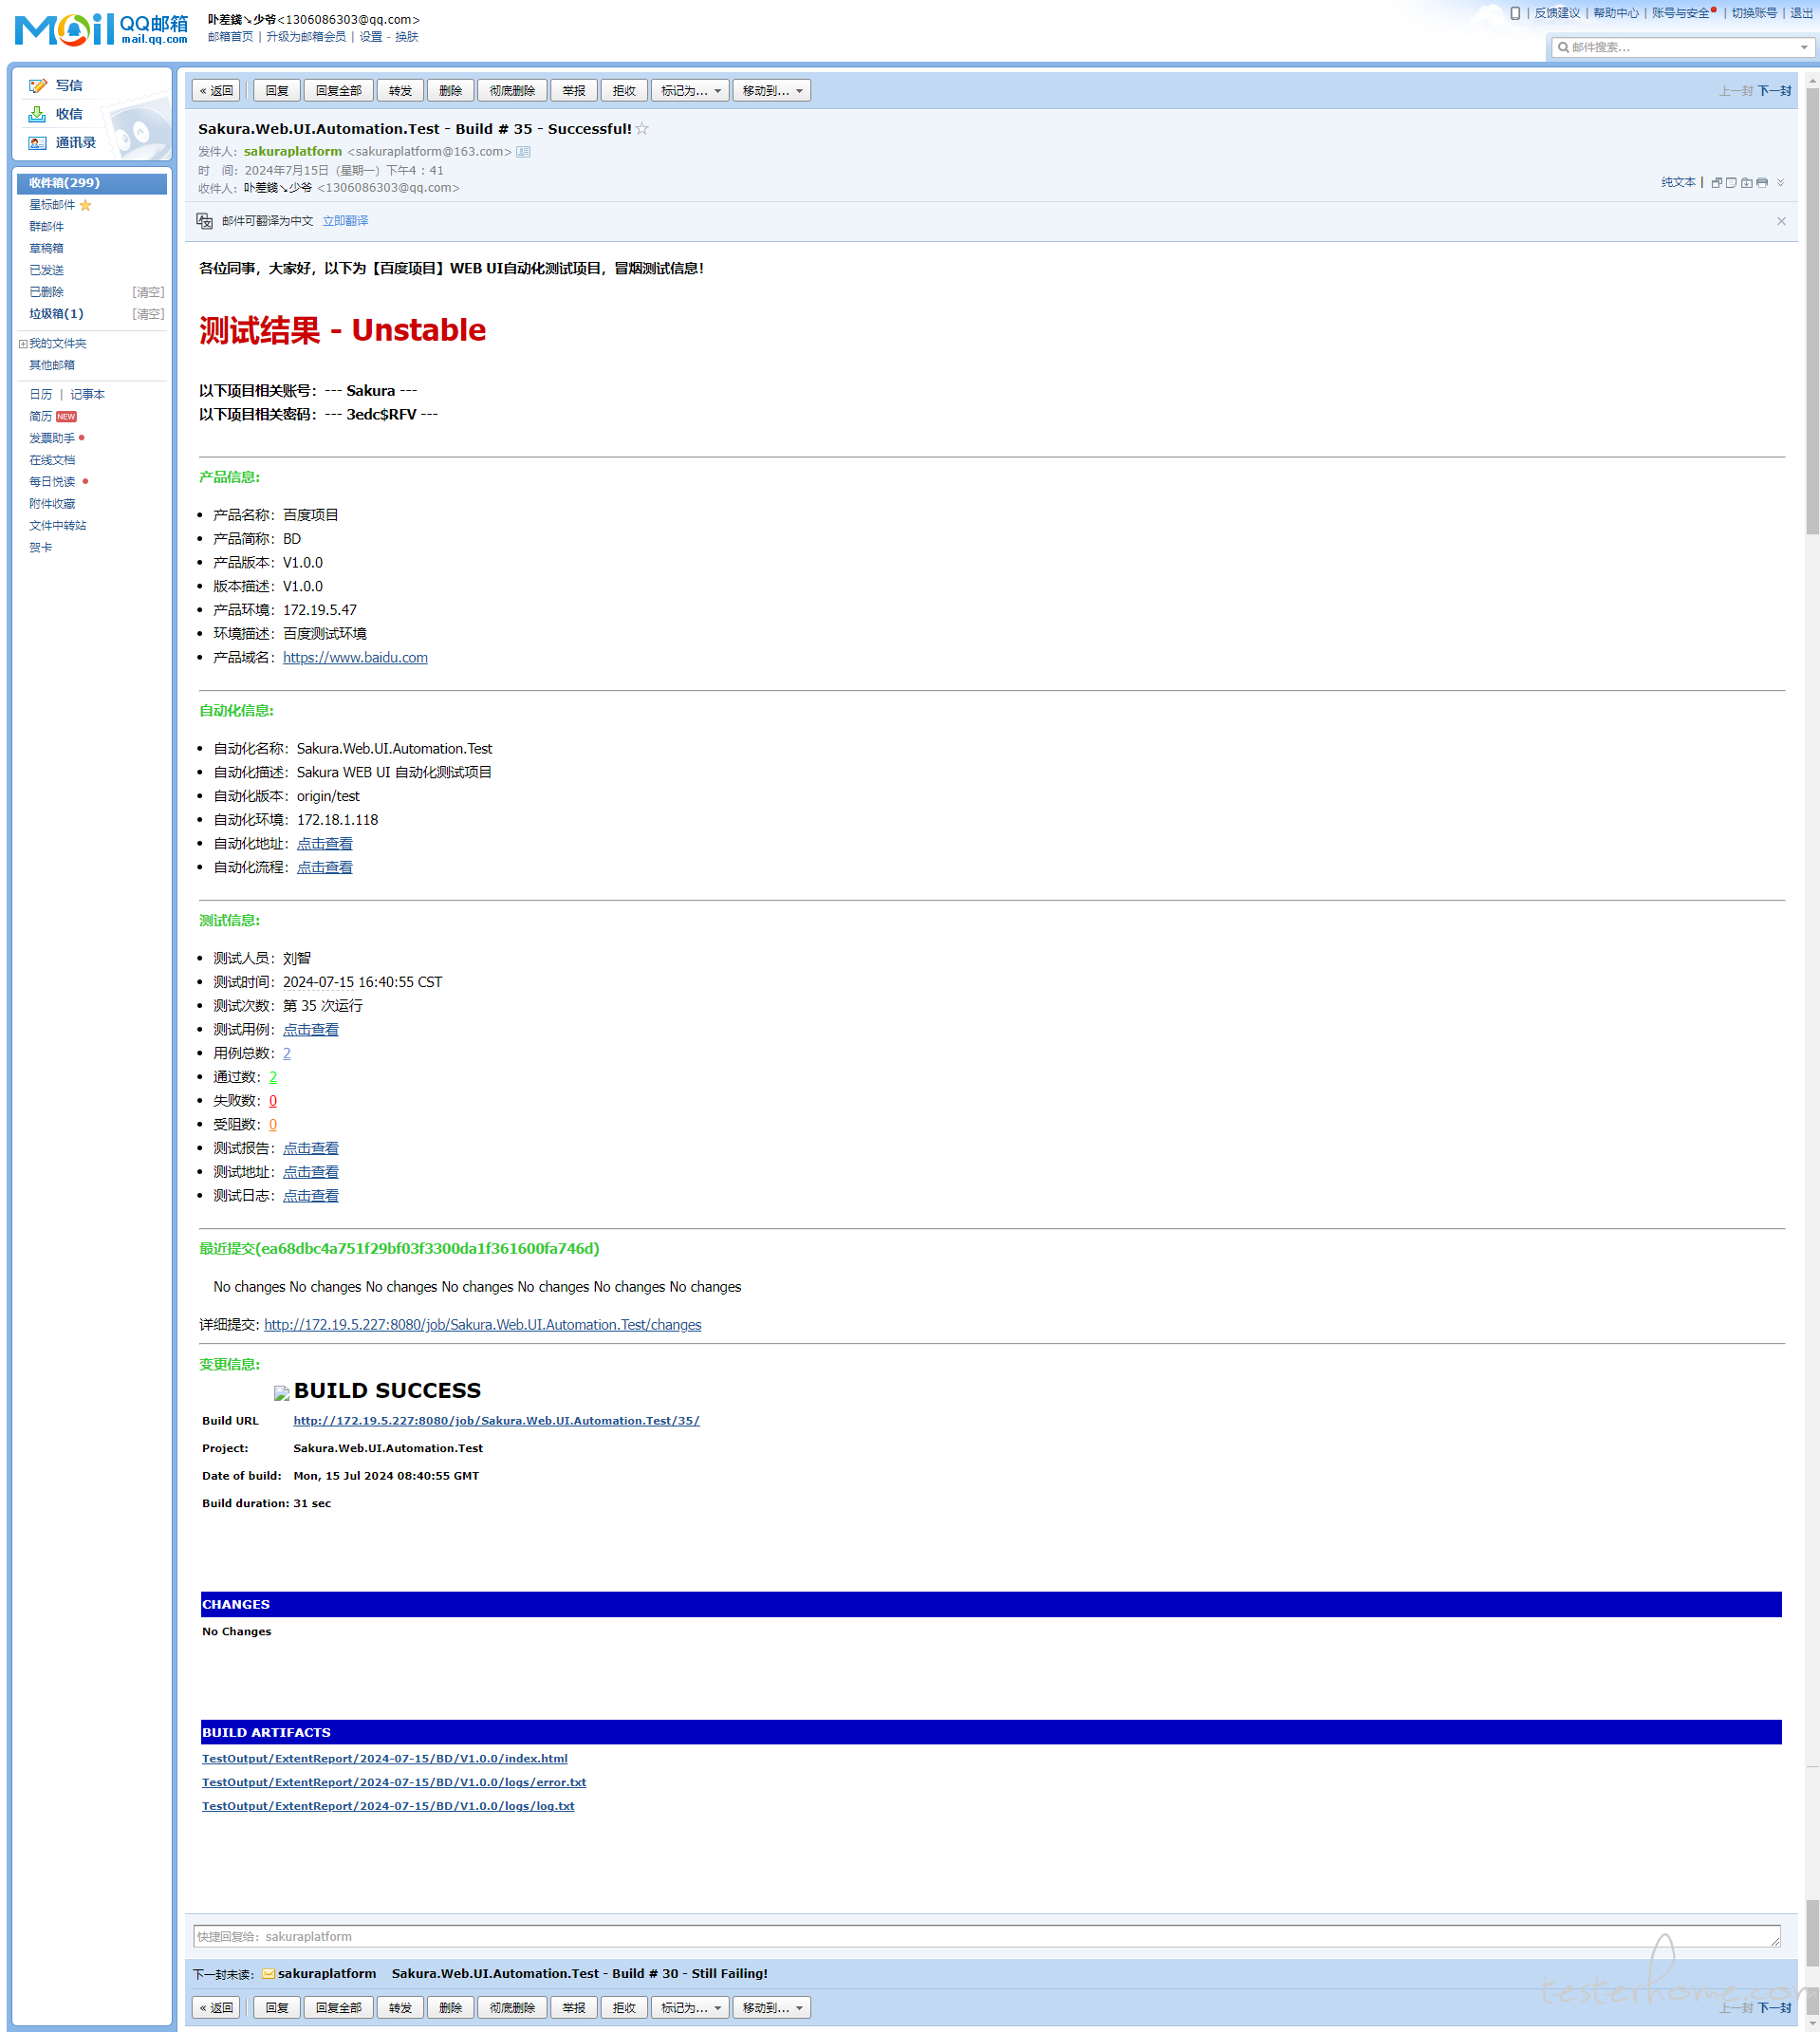Switch to 纯文本 view

tap(1678, 183)
